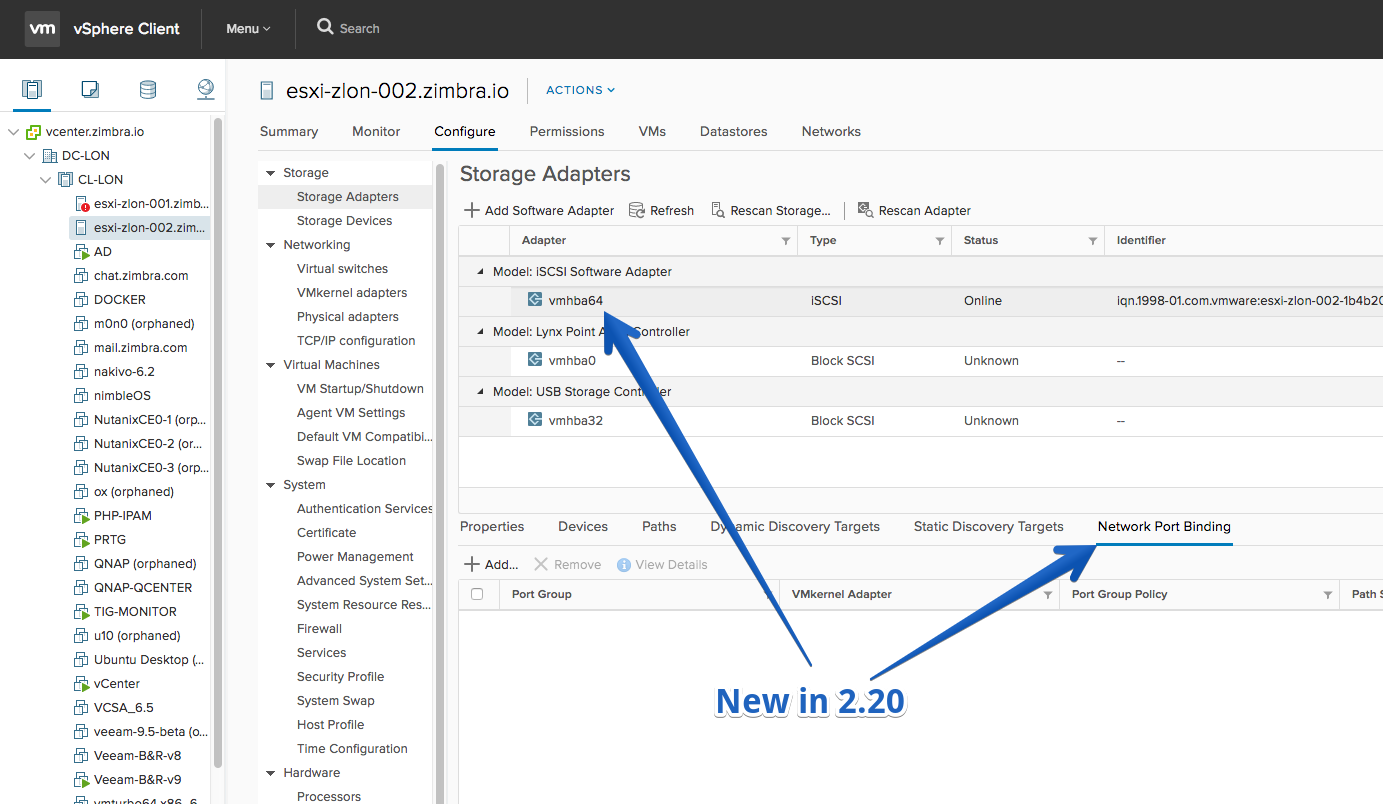
Task: Open the Adapter column filter icon
Action: 786,241
